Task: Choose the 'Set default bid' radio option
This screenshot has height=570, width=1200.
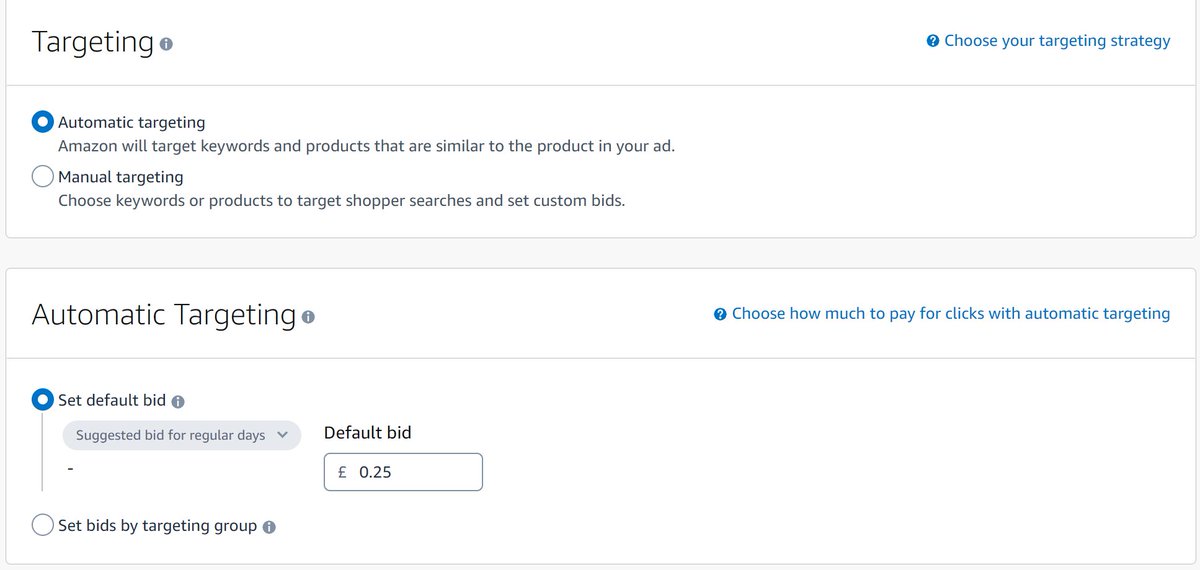Action: pyautogui.click(x=43, y=399)
